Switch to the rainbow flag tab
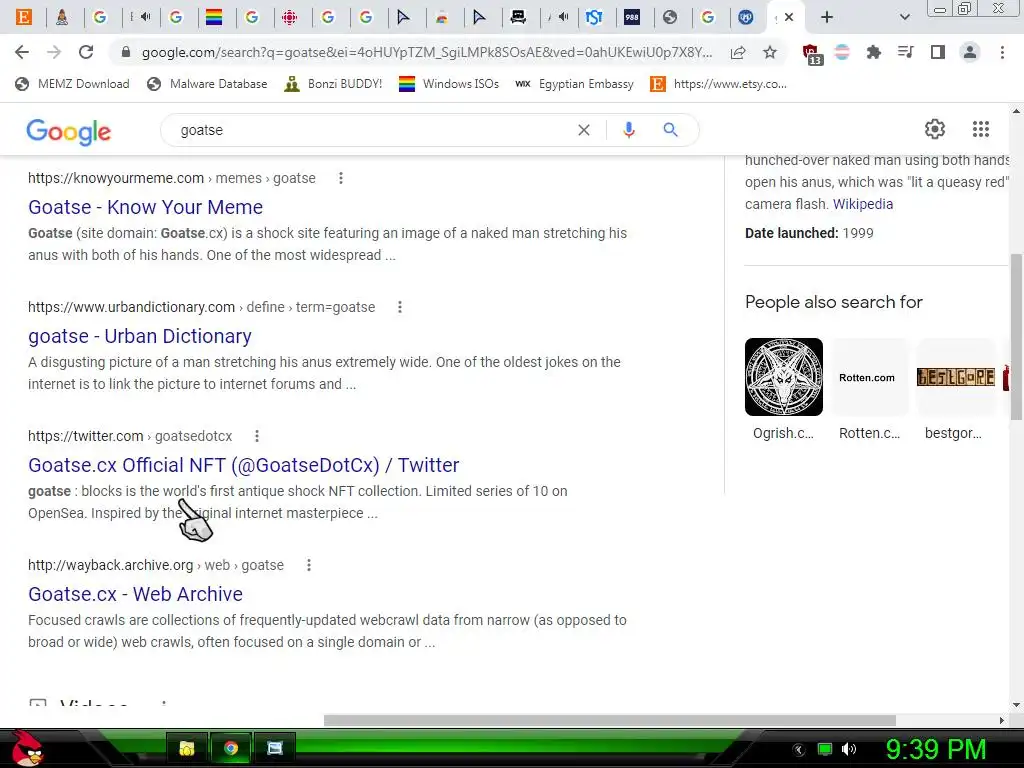Image resolution: width=1024 pixels, height=768 pixels. click(x=214, y=17)
